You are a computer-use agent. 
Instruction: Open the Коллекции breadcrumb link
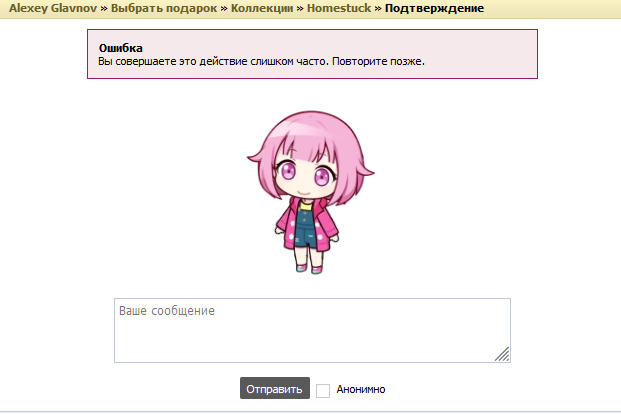(262, 8)
